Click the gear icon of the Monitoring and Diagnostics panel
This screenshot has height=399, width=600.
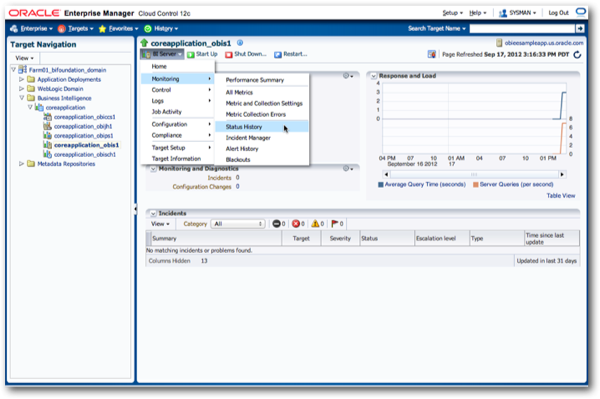(x=347, y=168)
